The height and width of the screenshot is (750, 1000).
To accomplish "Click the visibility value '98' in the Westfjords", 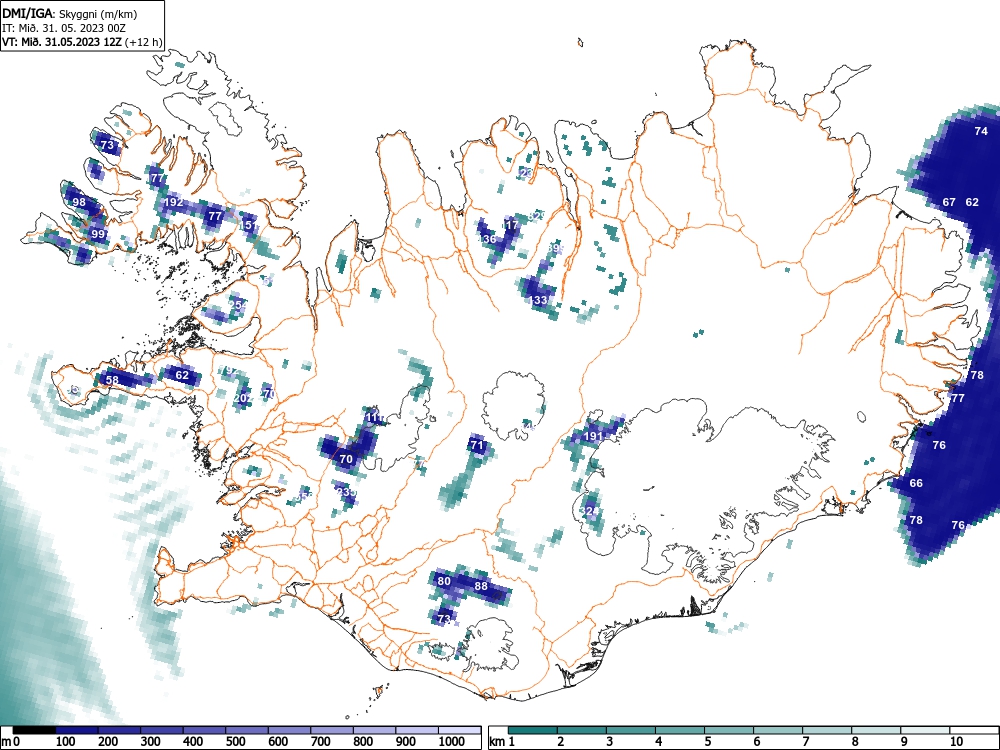I will [x=79, y=203].
